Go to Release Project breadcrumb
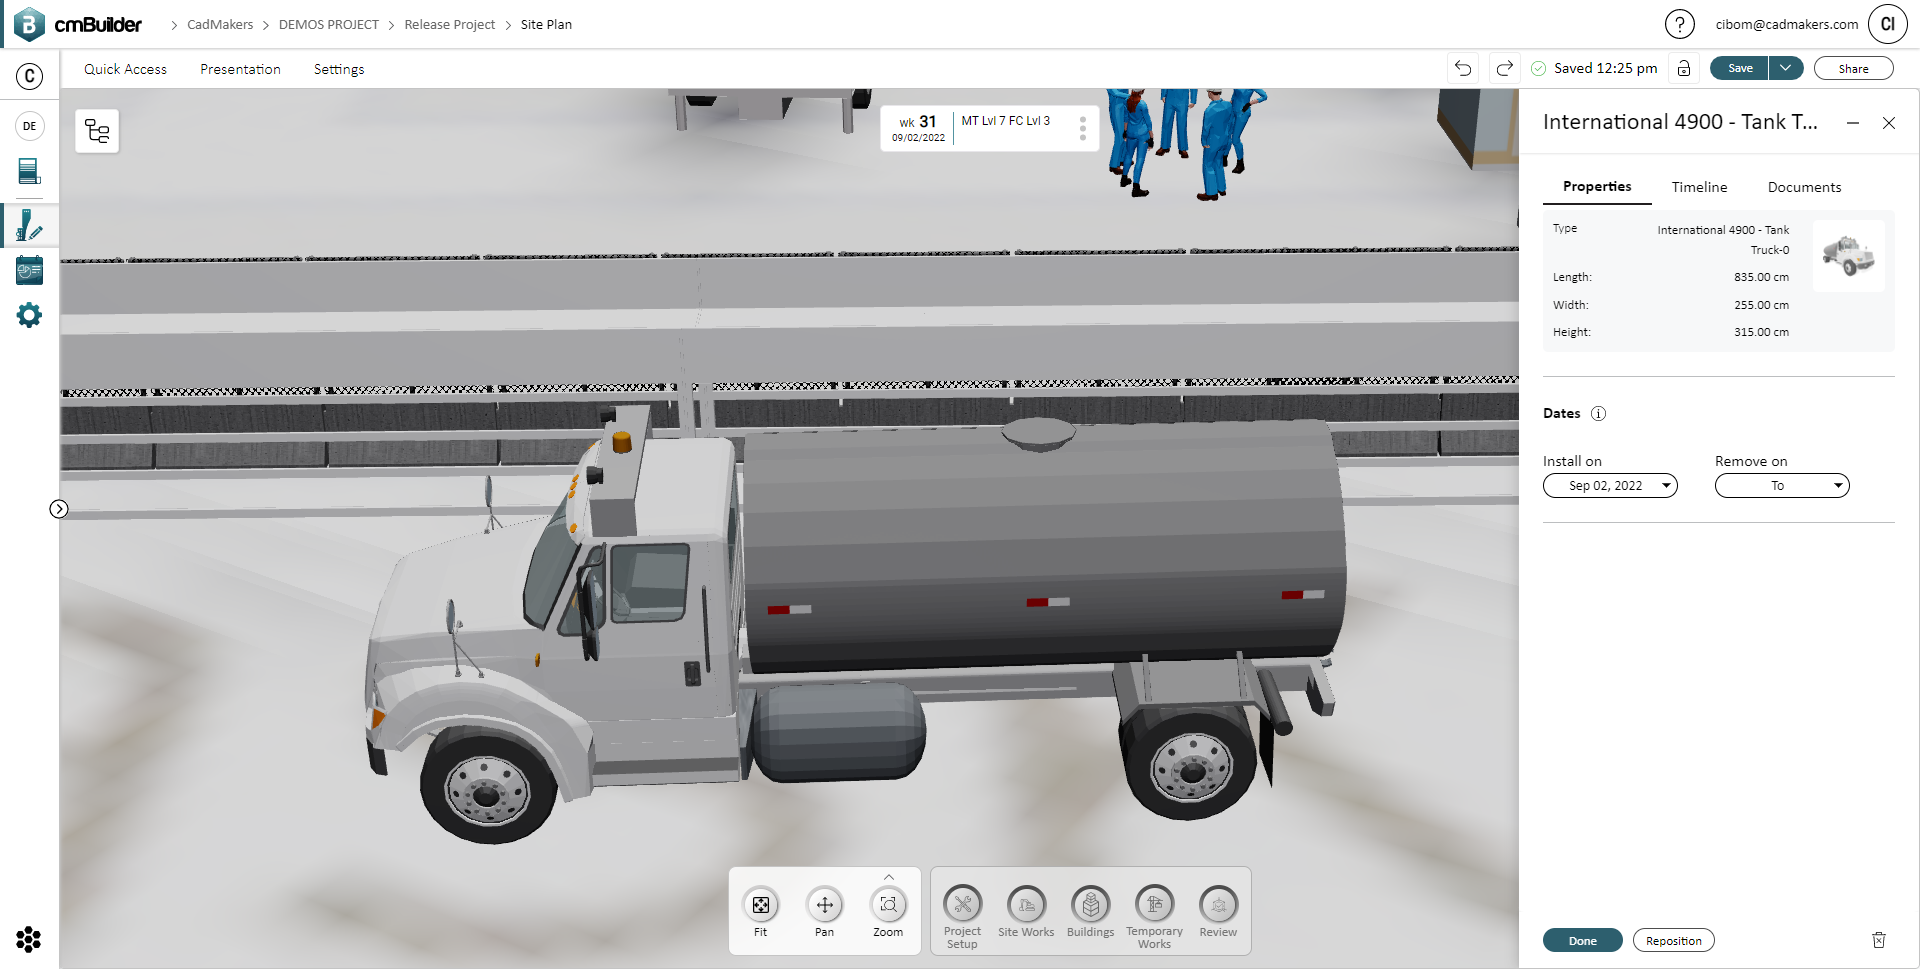Image resolution: width=1920 pixels, height=969 pixels. pos(449,25)
